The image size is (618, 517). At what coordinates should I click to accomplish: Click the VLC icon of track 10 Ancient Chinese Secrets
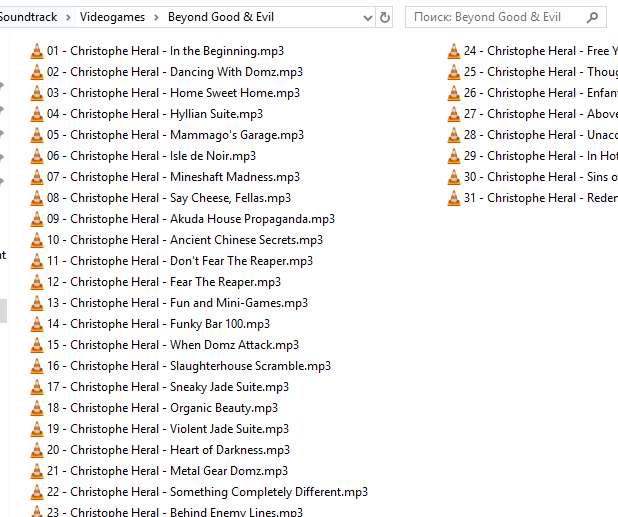point(37,240)
